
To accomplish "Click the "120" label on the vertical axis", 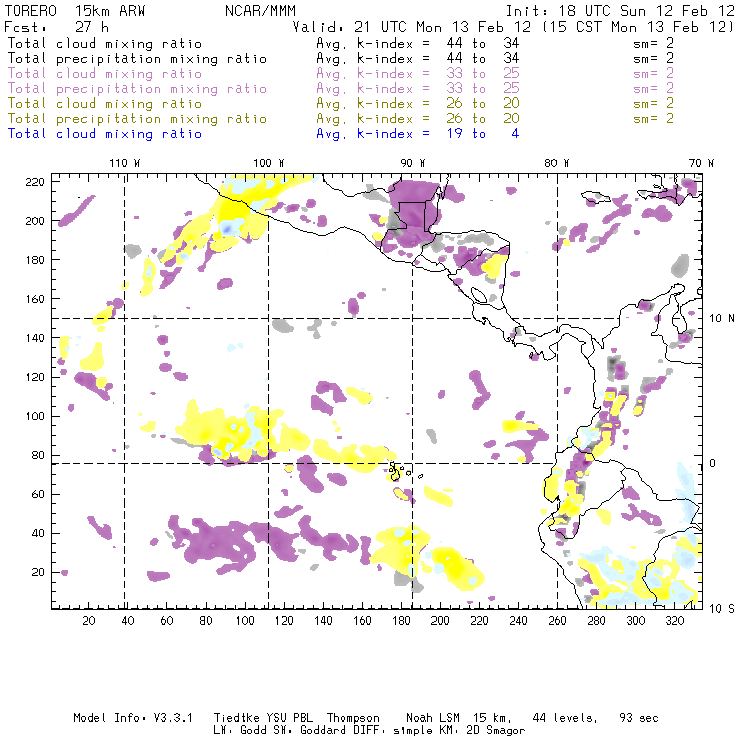I will tap(35, 377).
